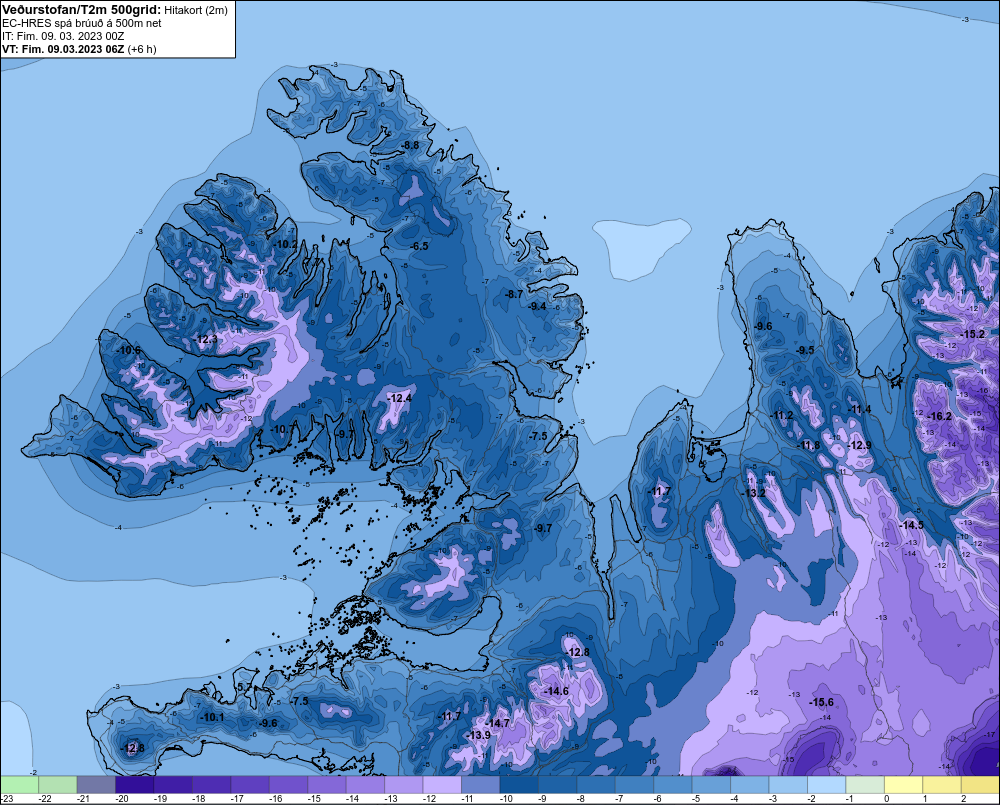Screen dimensions: 1000x805
Task: Click the -9.4 temperature label
Action: [x=537, y=306]
